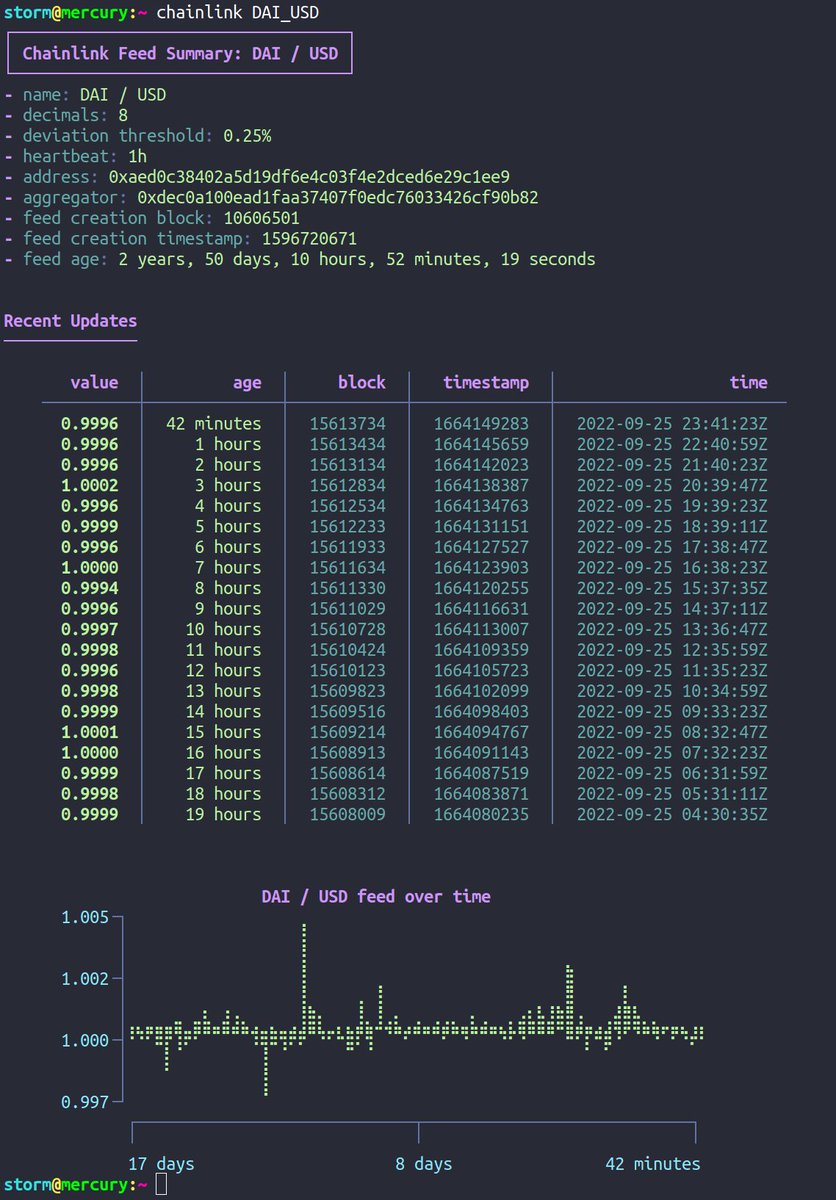The width and height of the screenshot is (836, 1200).
Task: Click timestamp 1664116631
Action: [481, 608]
